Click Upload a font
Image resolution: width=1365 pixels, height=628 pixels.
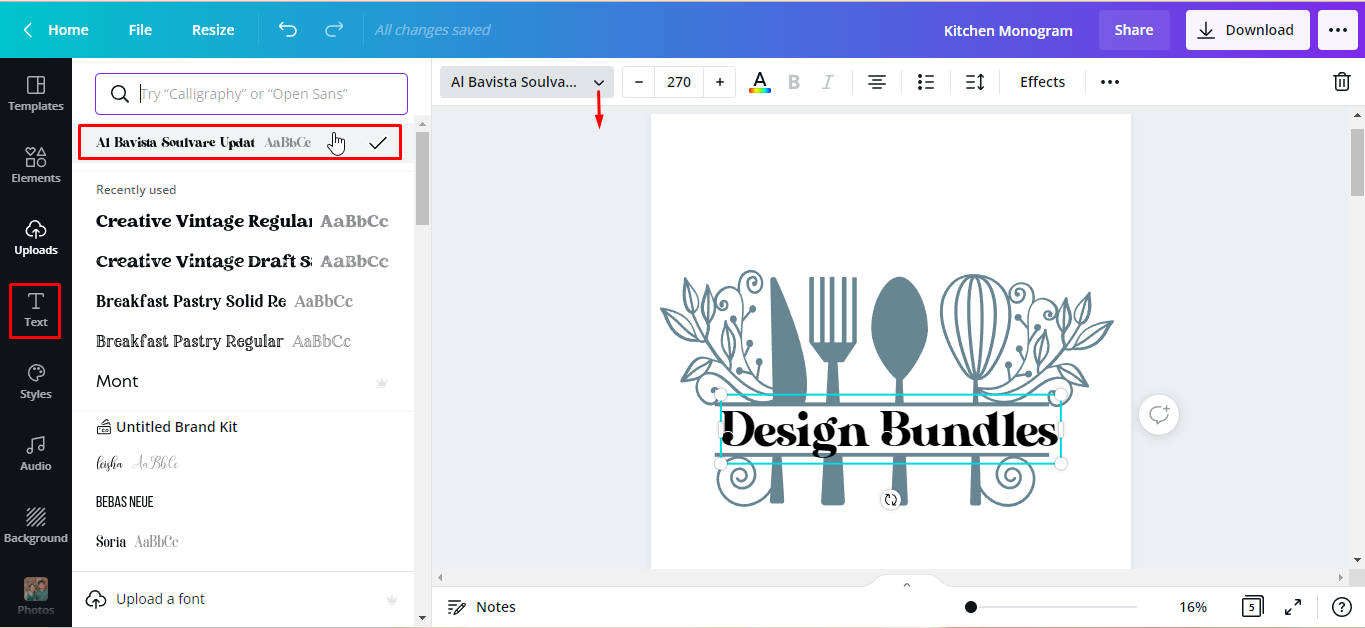tap(145, 599)
